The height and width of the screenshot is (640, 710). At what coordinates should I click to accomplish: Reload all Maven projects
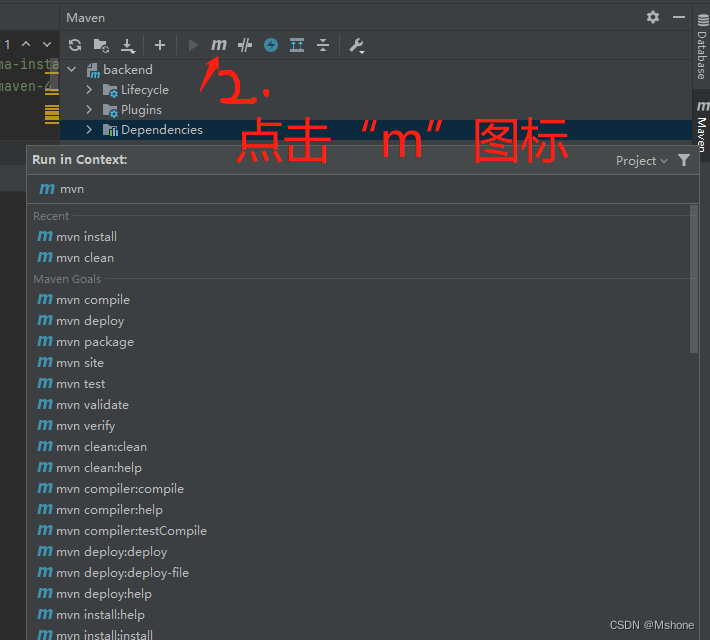[75, 45]
